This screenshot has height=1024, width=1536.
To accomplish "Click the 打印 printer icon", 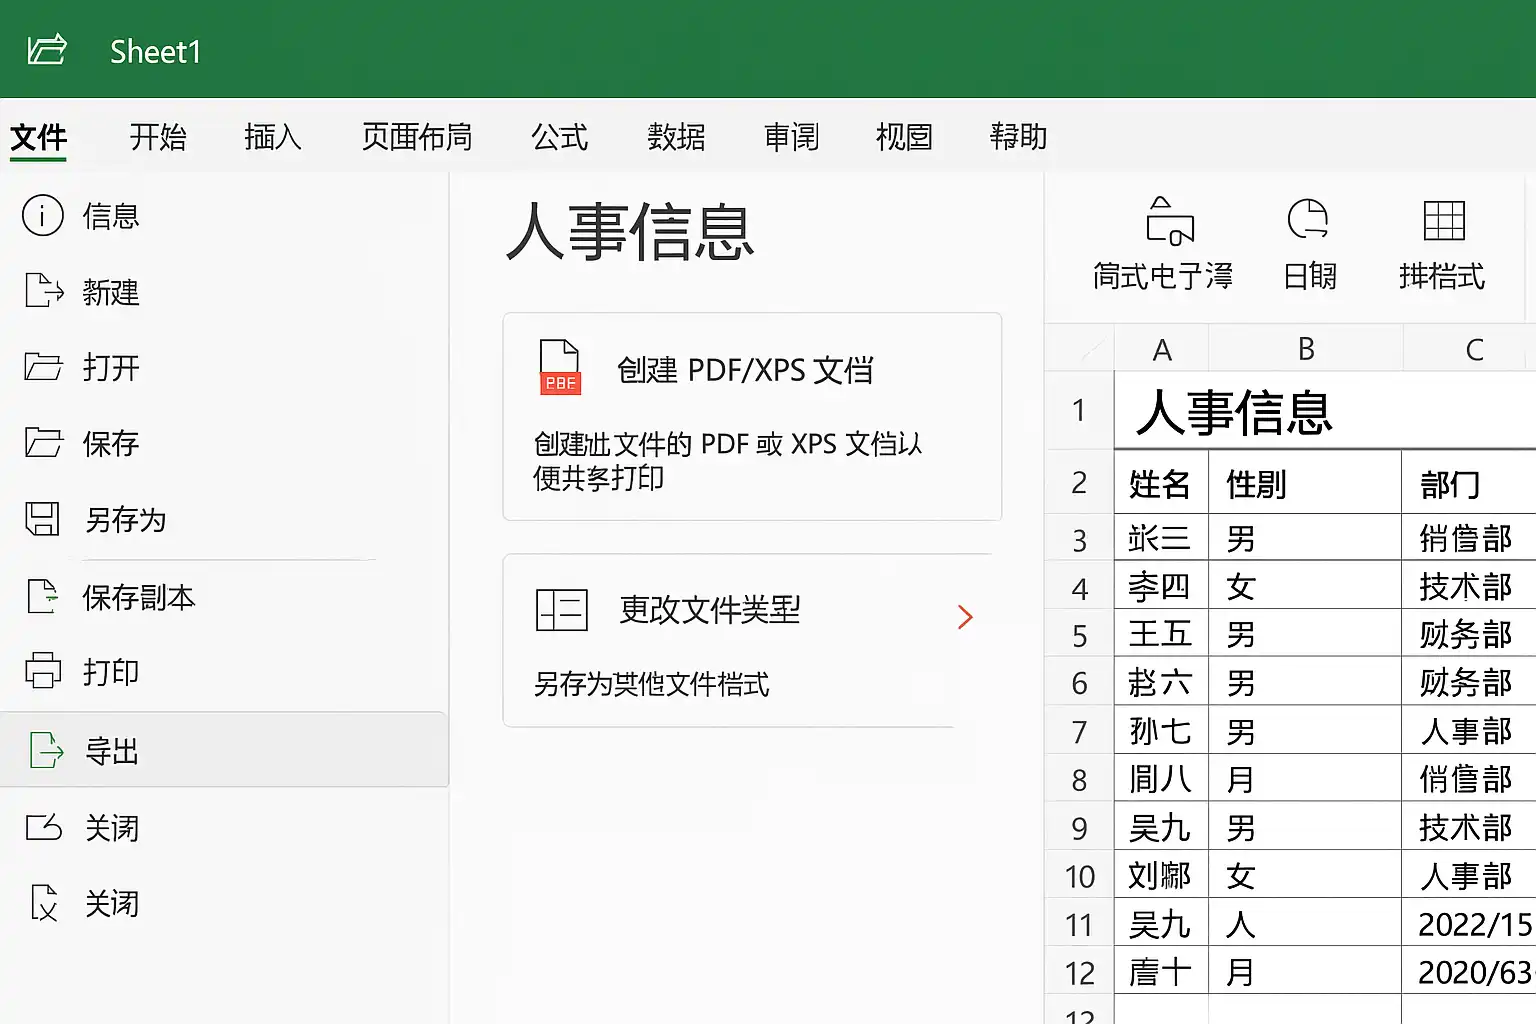I will [x=43, y=671].
